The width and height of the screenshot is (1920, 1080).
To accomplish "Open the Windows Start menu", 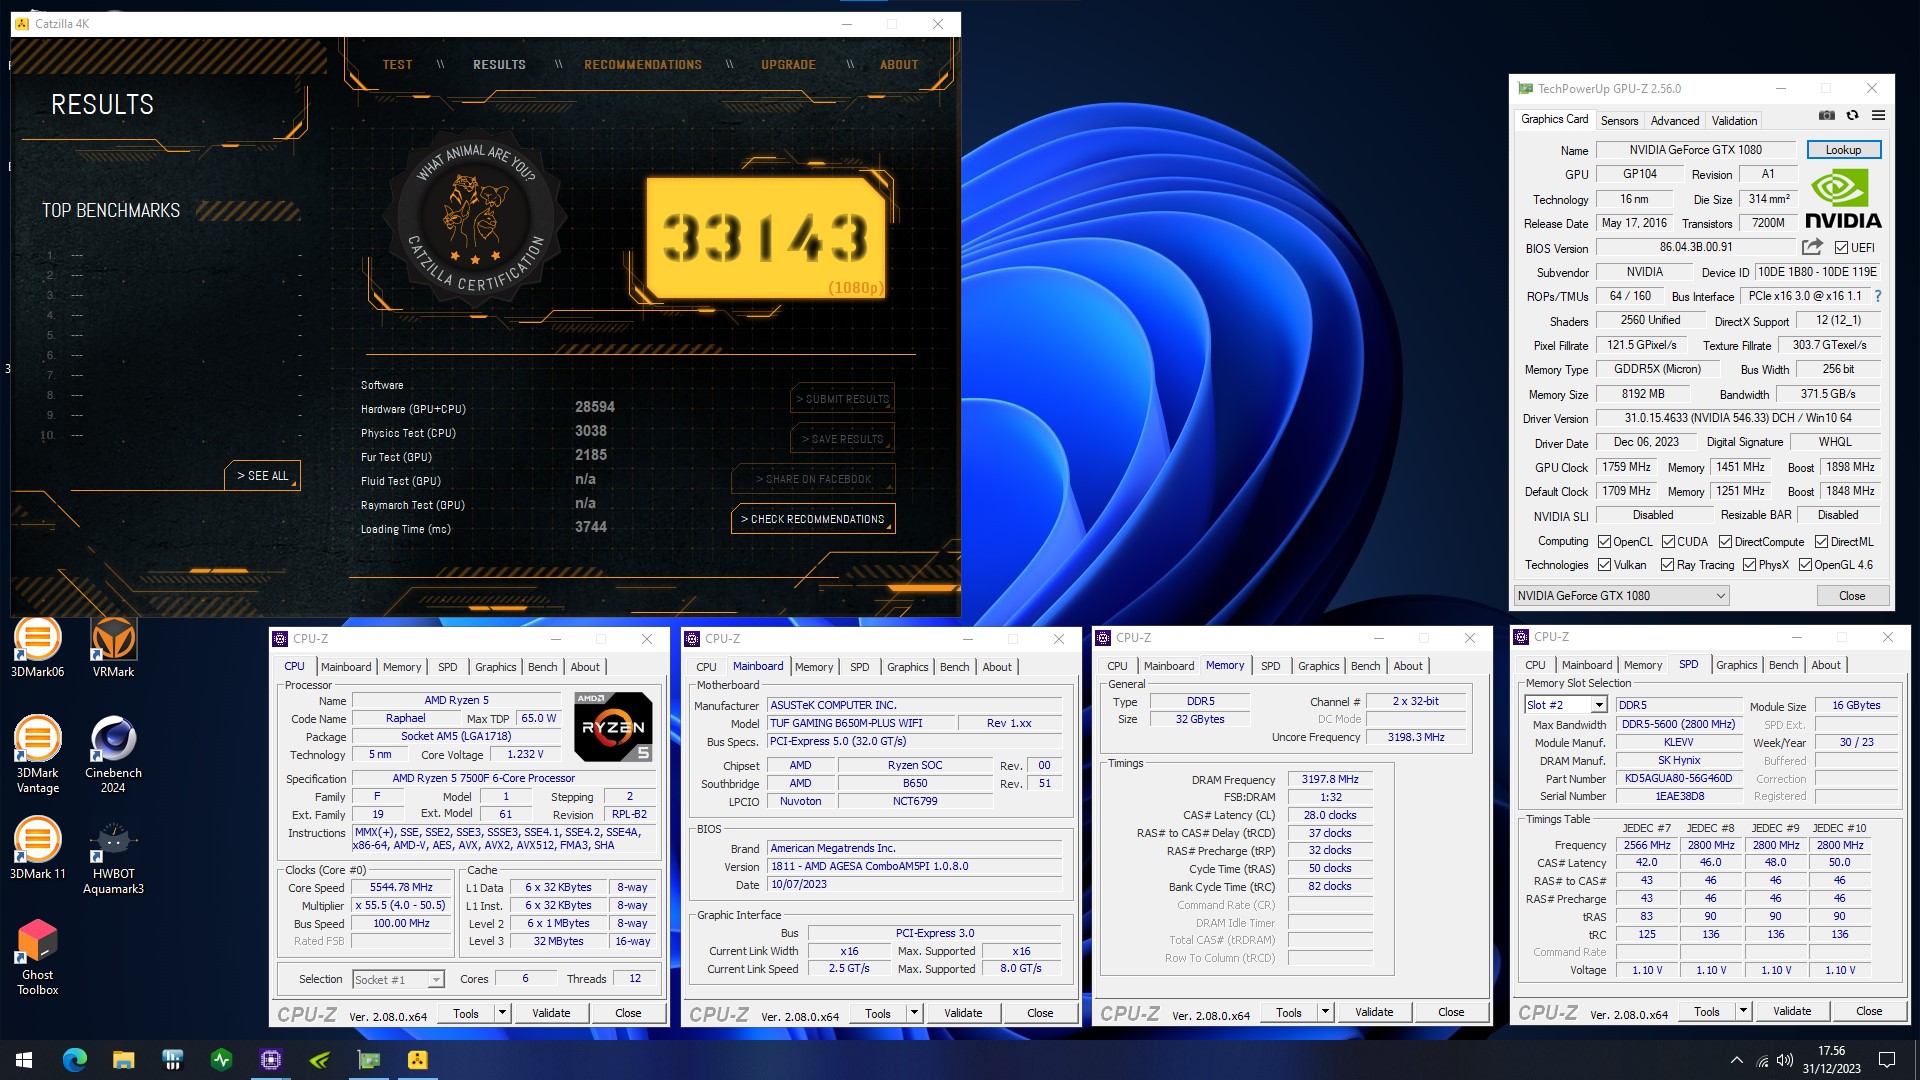I will point(25,1059).
